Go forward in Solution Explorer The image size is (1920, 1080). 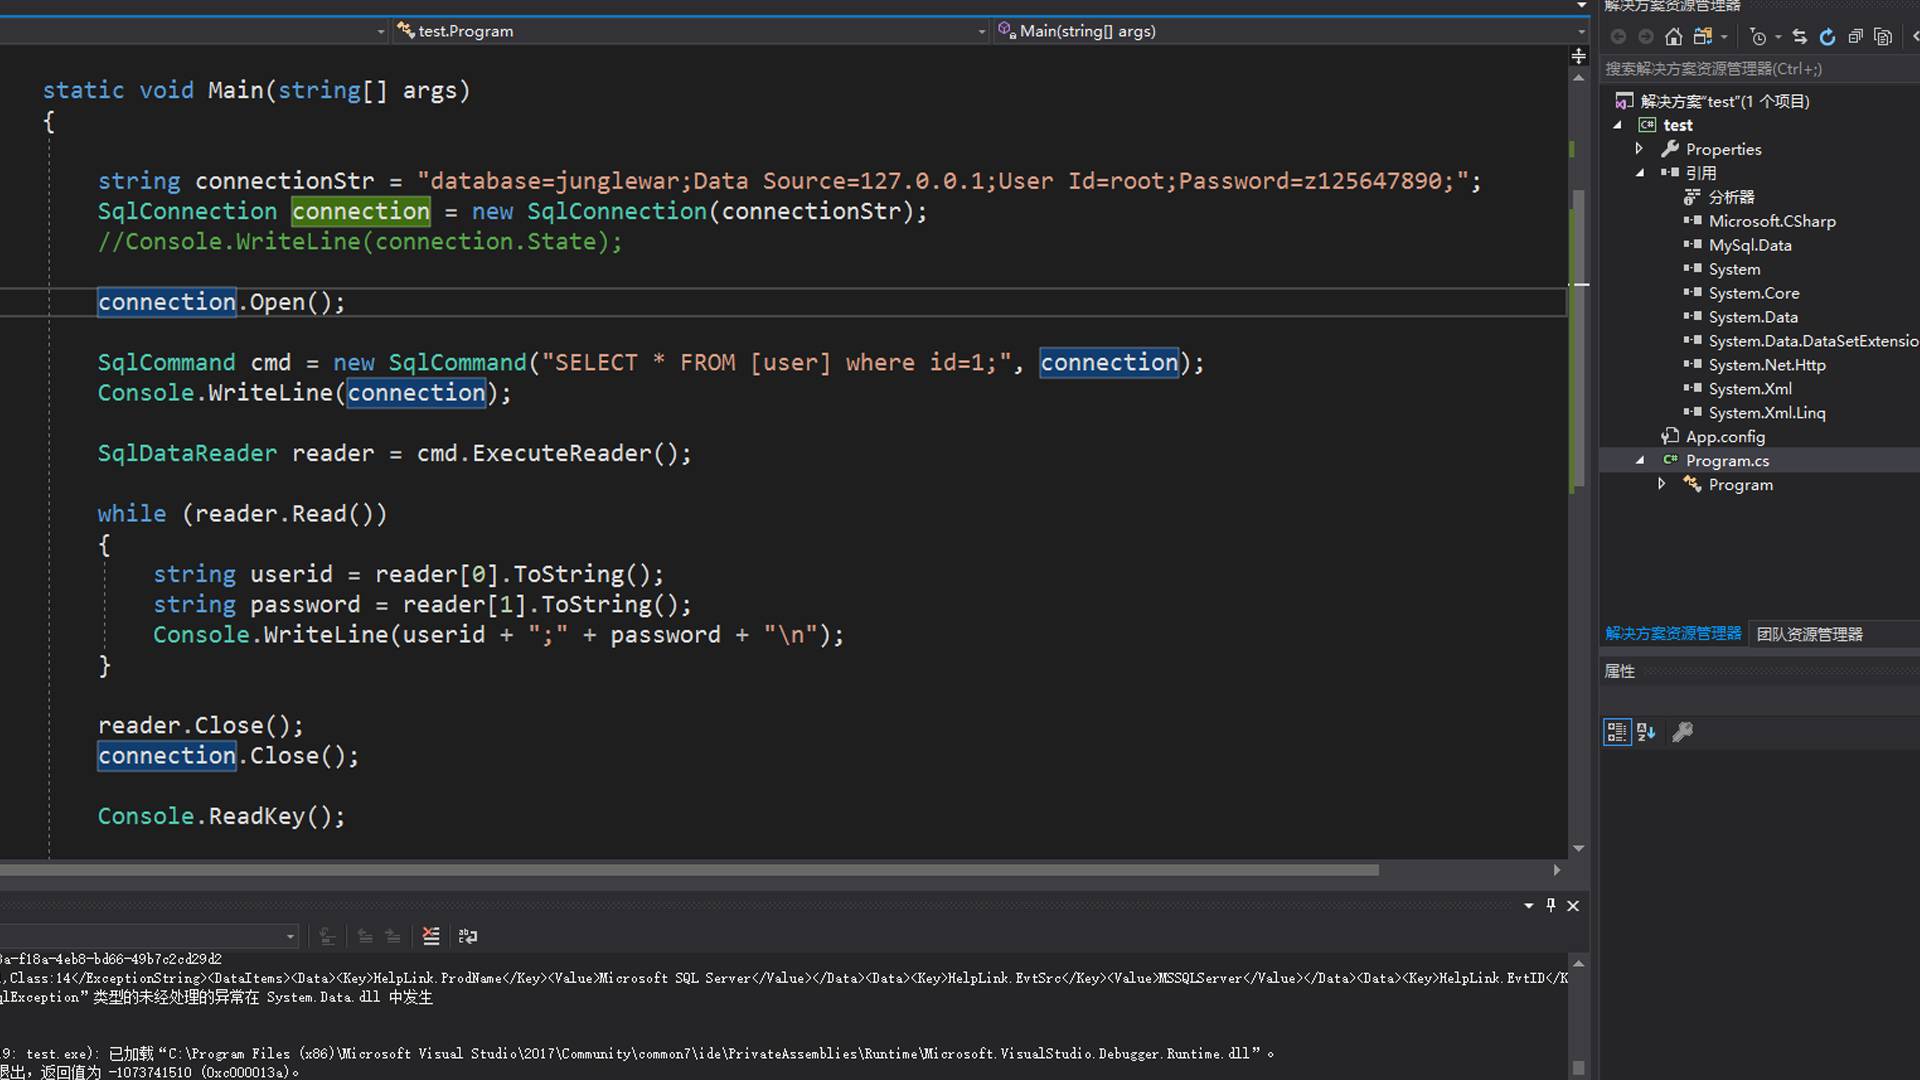click(x=1645, y=37)
